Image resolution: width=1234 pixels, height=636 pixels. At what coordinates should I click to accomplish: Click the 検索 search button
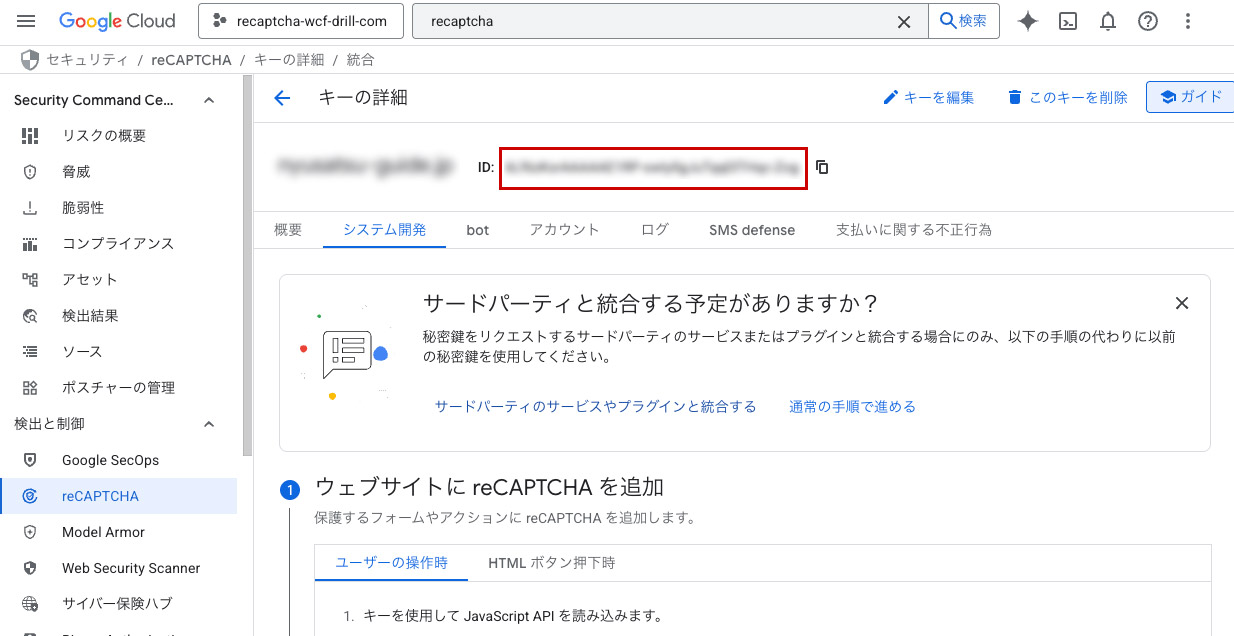964,21
